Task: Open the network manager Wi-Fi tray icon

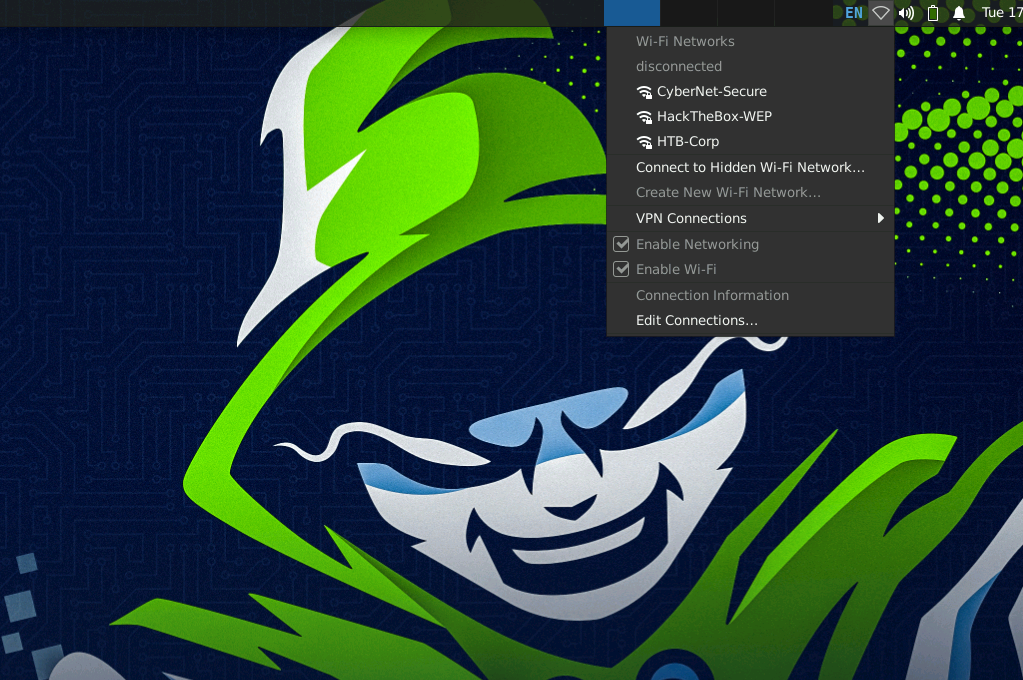Action: (x=881, y=13)
